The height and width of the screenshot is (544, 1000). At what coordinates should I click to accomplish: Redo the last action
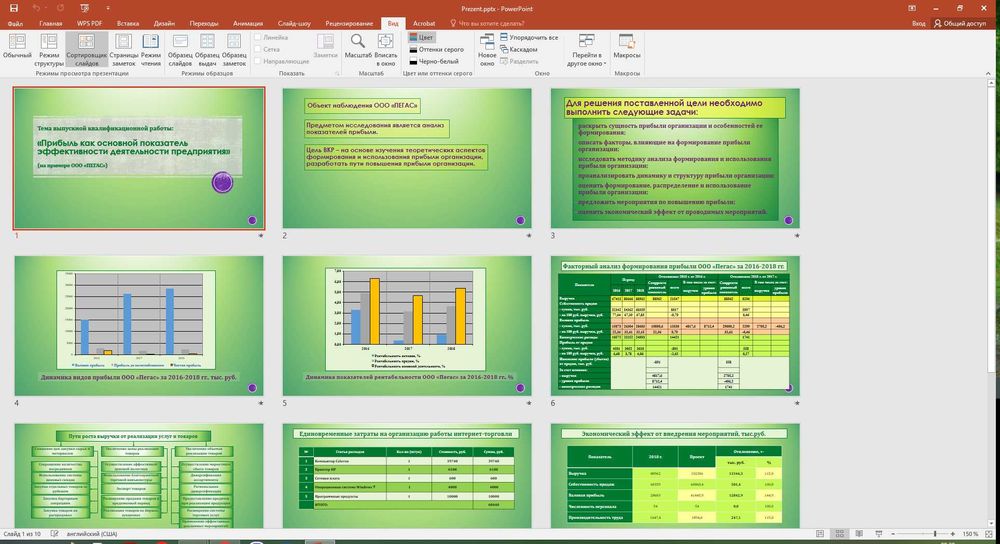[x=60, y=8]
